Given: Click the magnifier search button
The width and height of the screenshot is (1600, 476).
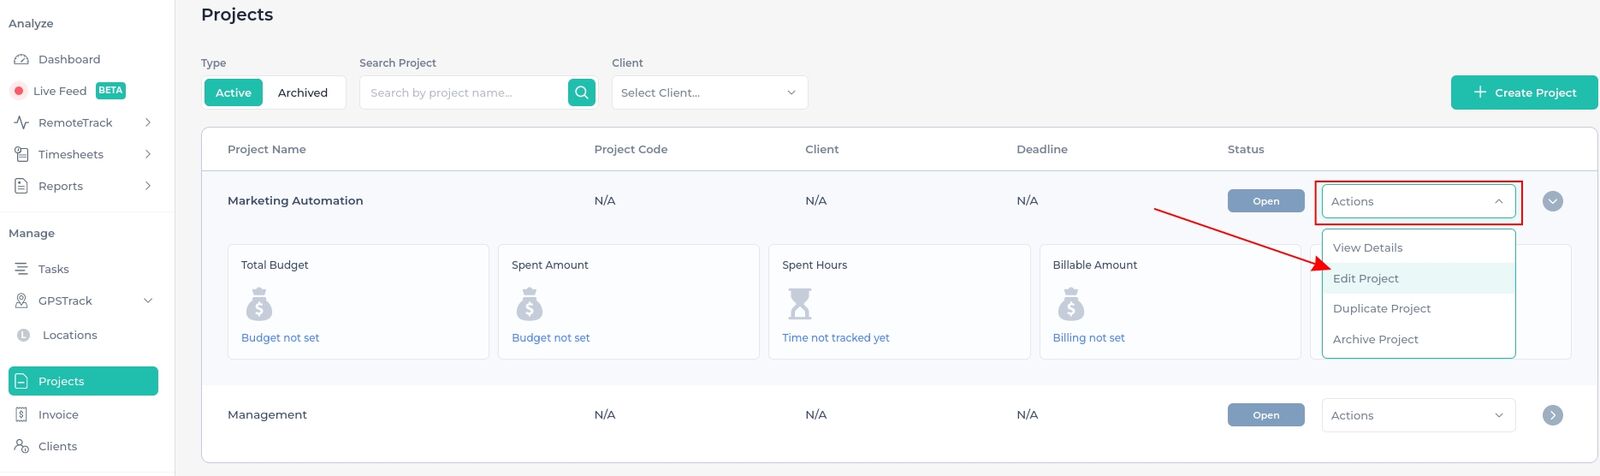Looking at the screenshot, I should coord(581,92).
